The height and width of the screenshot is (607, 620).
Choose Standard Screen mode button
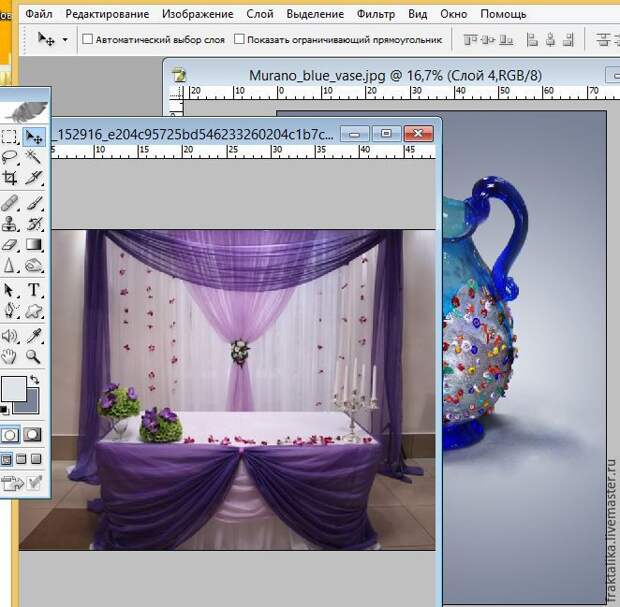6,459
